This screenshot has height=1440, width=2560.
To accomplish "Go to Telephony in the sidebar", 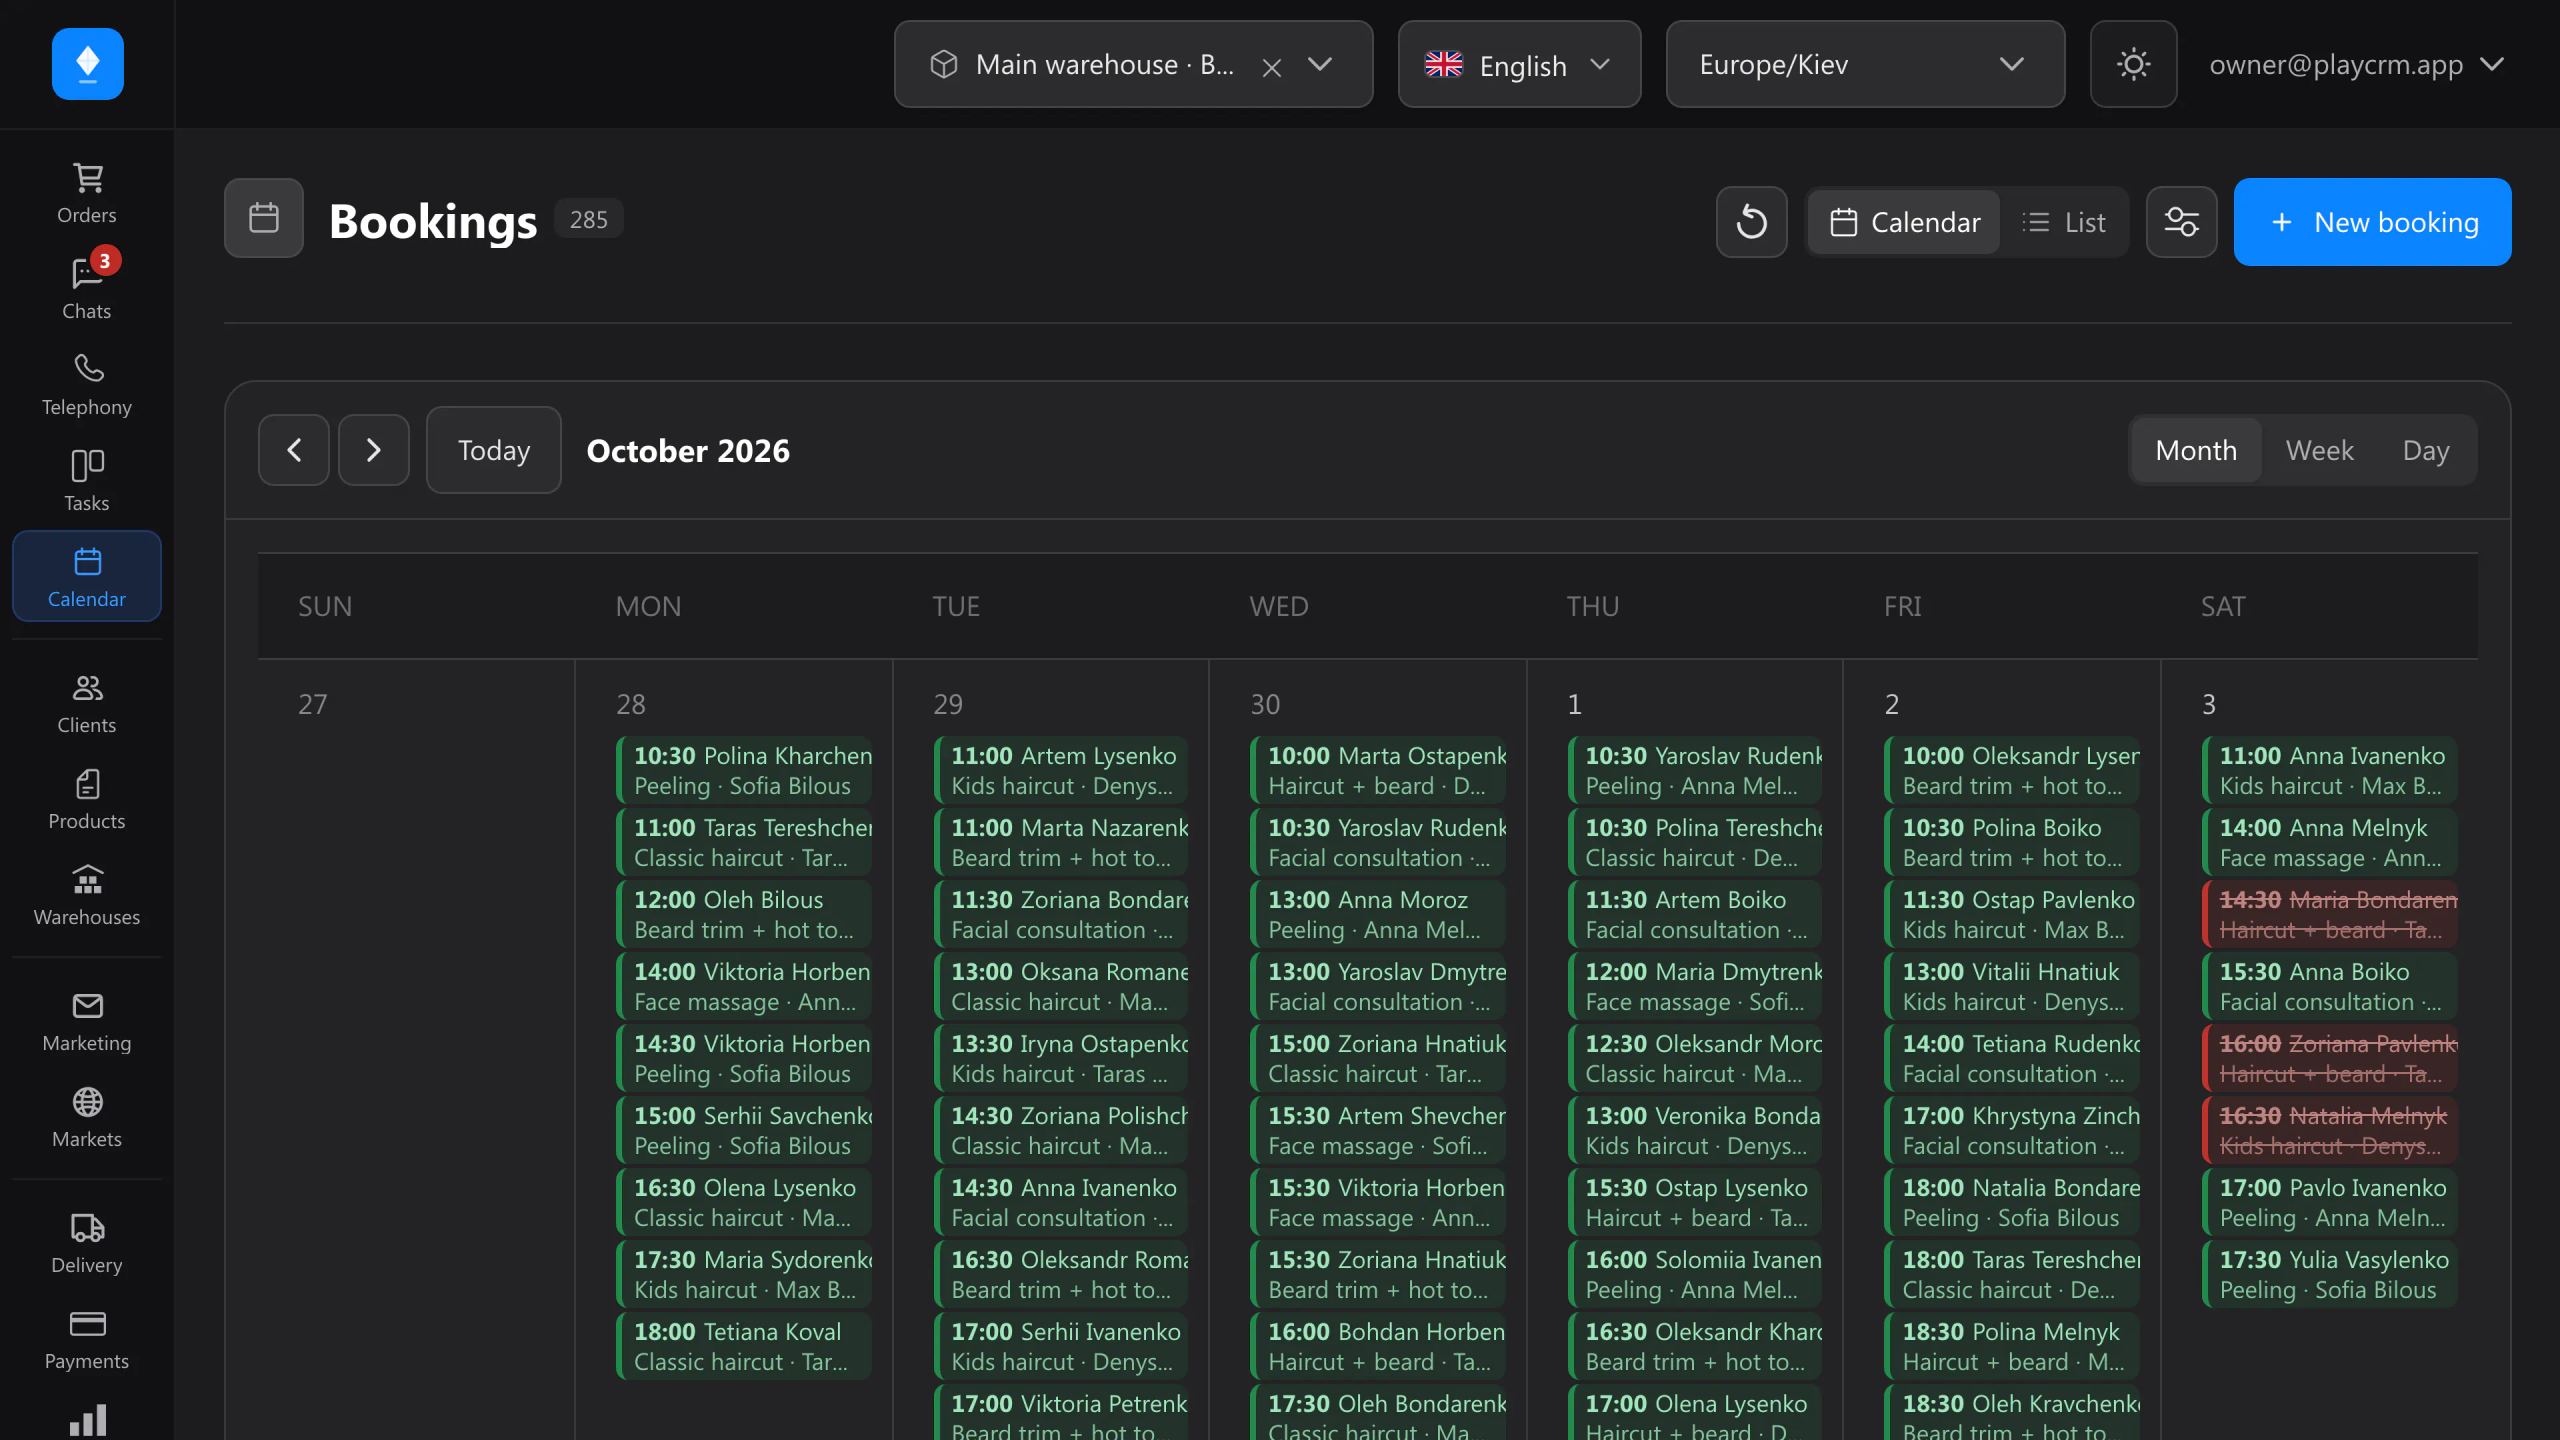I will (x=87, y=384).
